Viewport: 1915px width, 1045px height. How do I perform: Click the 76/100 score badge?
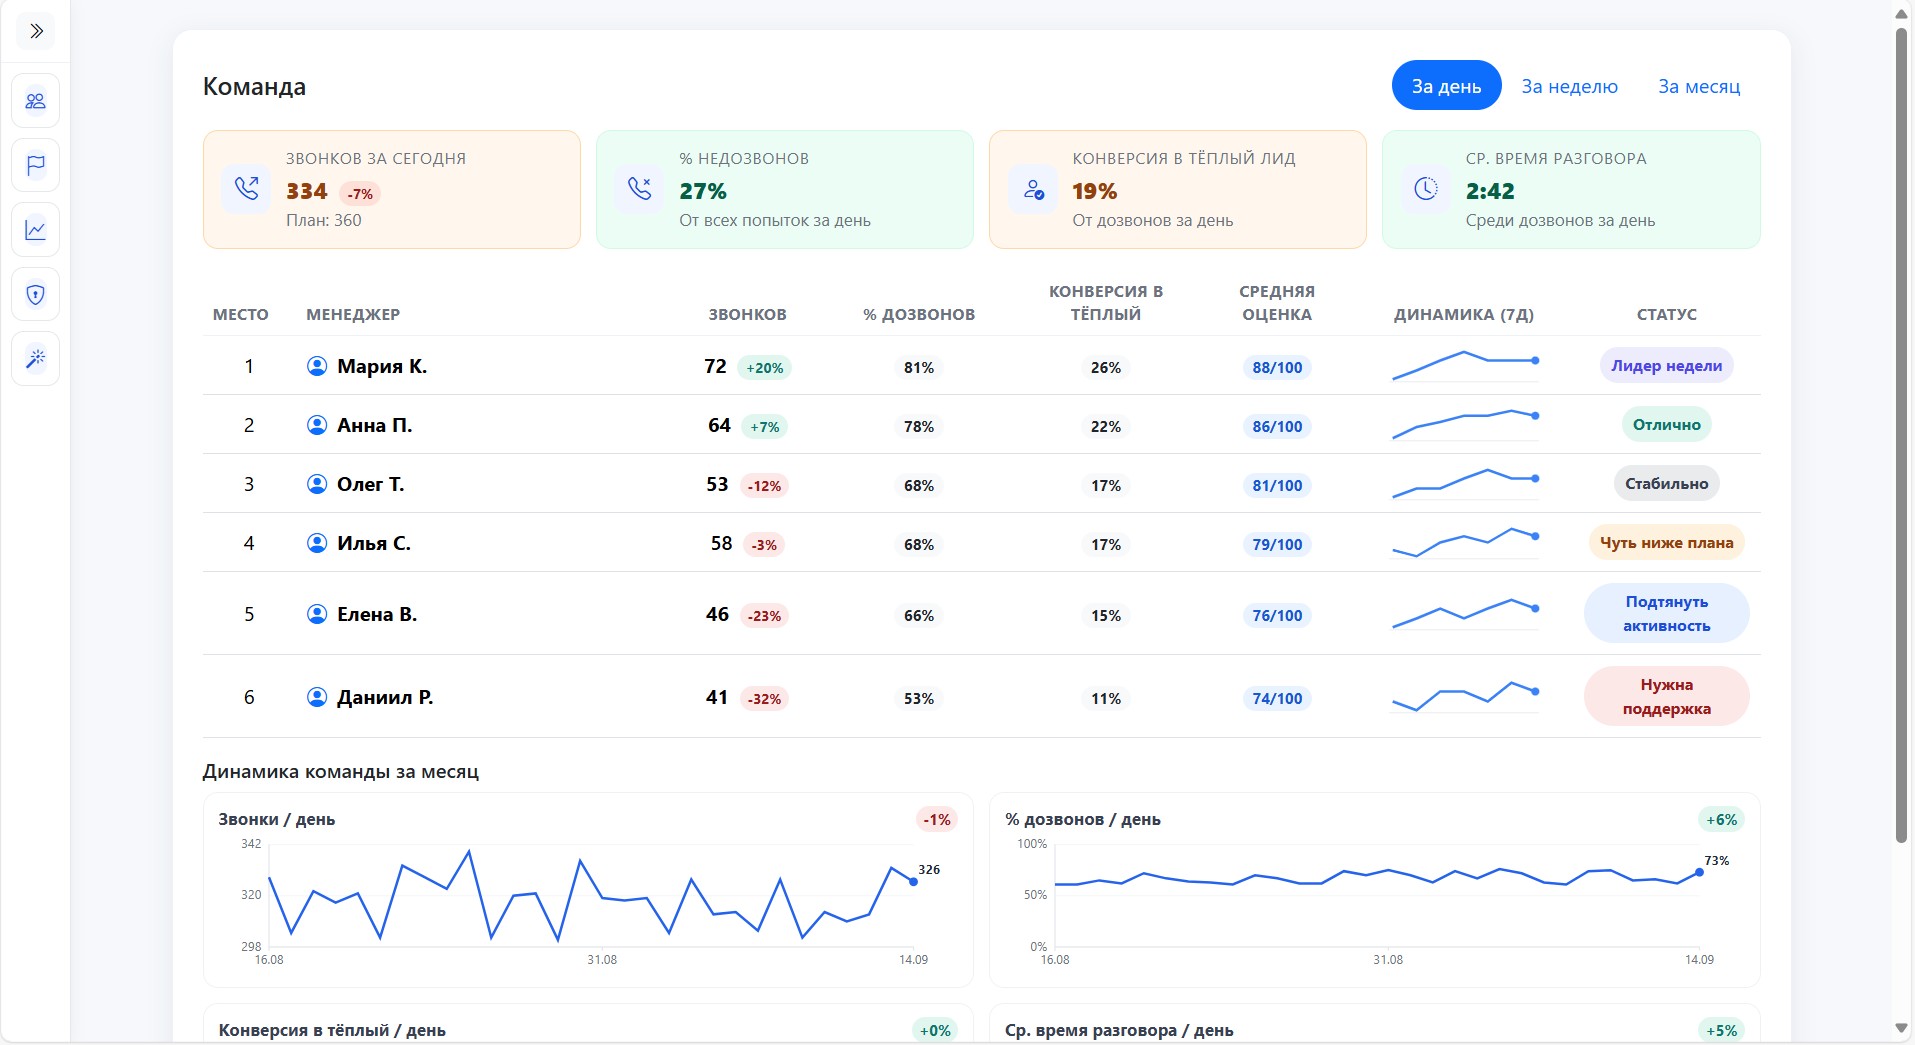tap(1277, 615)
